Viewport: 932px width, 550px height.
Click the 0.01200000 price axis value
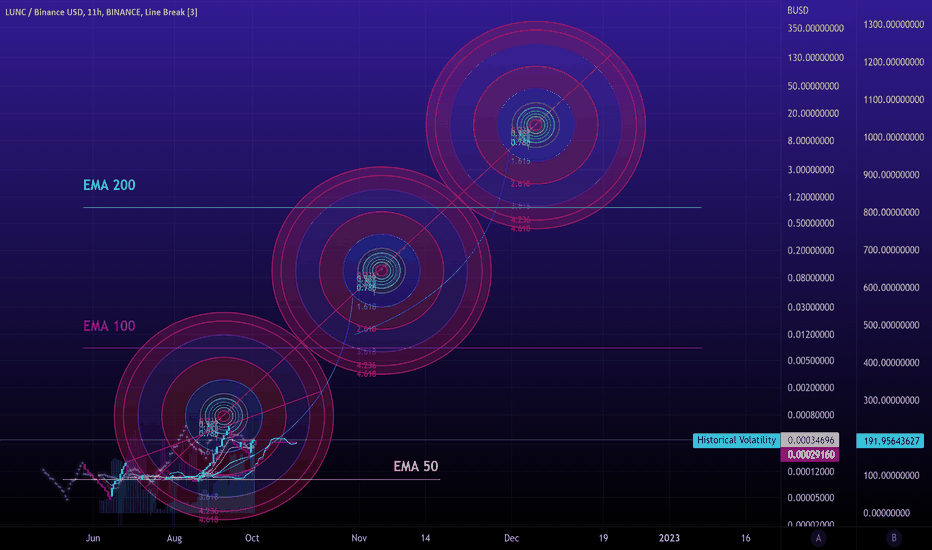(811, 335)
